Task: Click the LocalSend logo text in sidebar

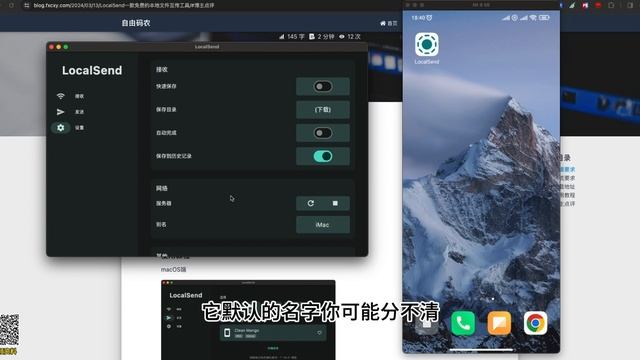Action: [x=92, y=70]
